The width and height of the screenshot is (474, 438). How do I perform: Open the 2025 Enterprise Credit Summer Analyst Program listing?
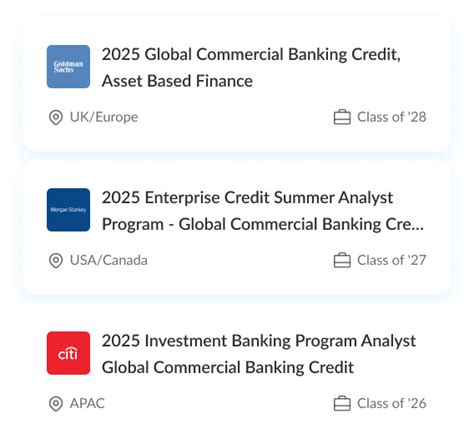pyautogui.click(x=263, y=211)
